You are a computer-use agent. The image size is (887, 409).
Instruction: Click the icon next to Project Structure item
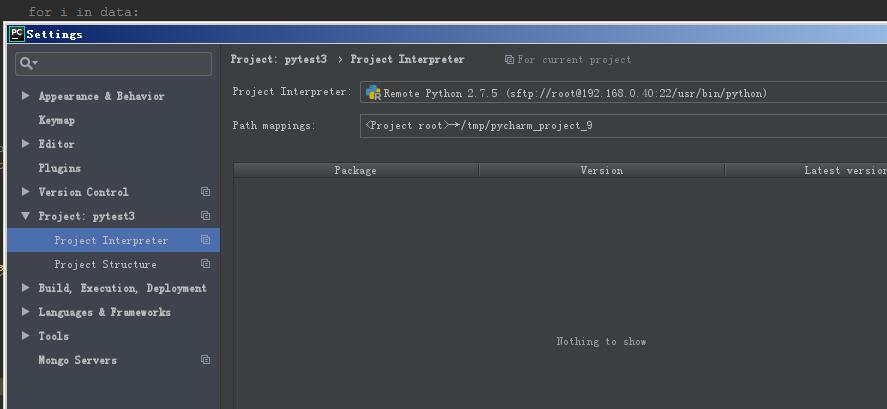pyautogui.click(x=205, y=264)
